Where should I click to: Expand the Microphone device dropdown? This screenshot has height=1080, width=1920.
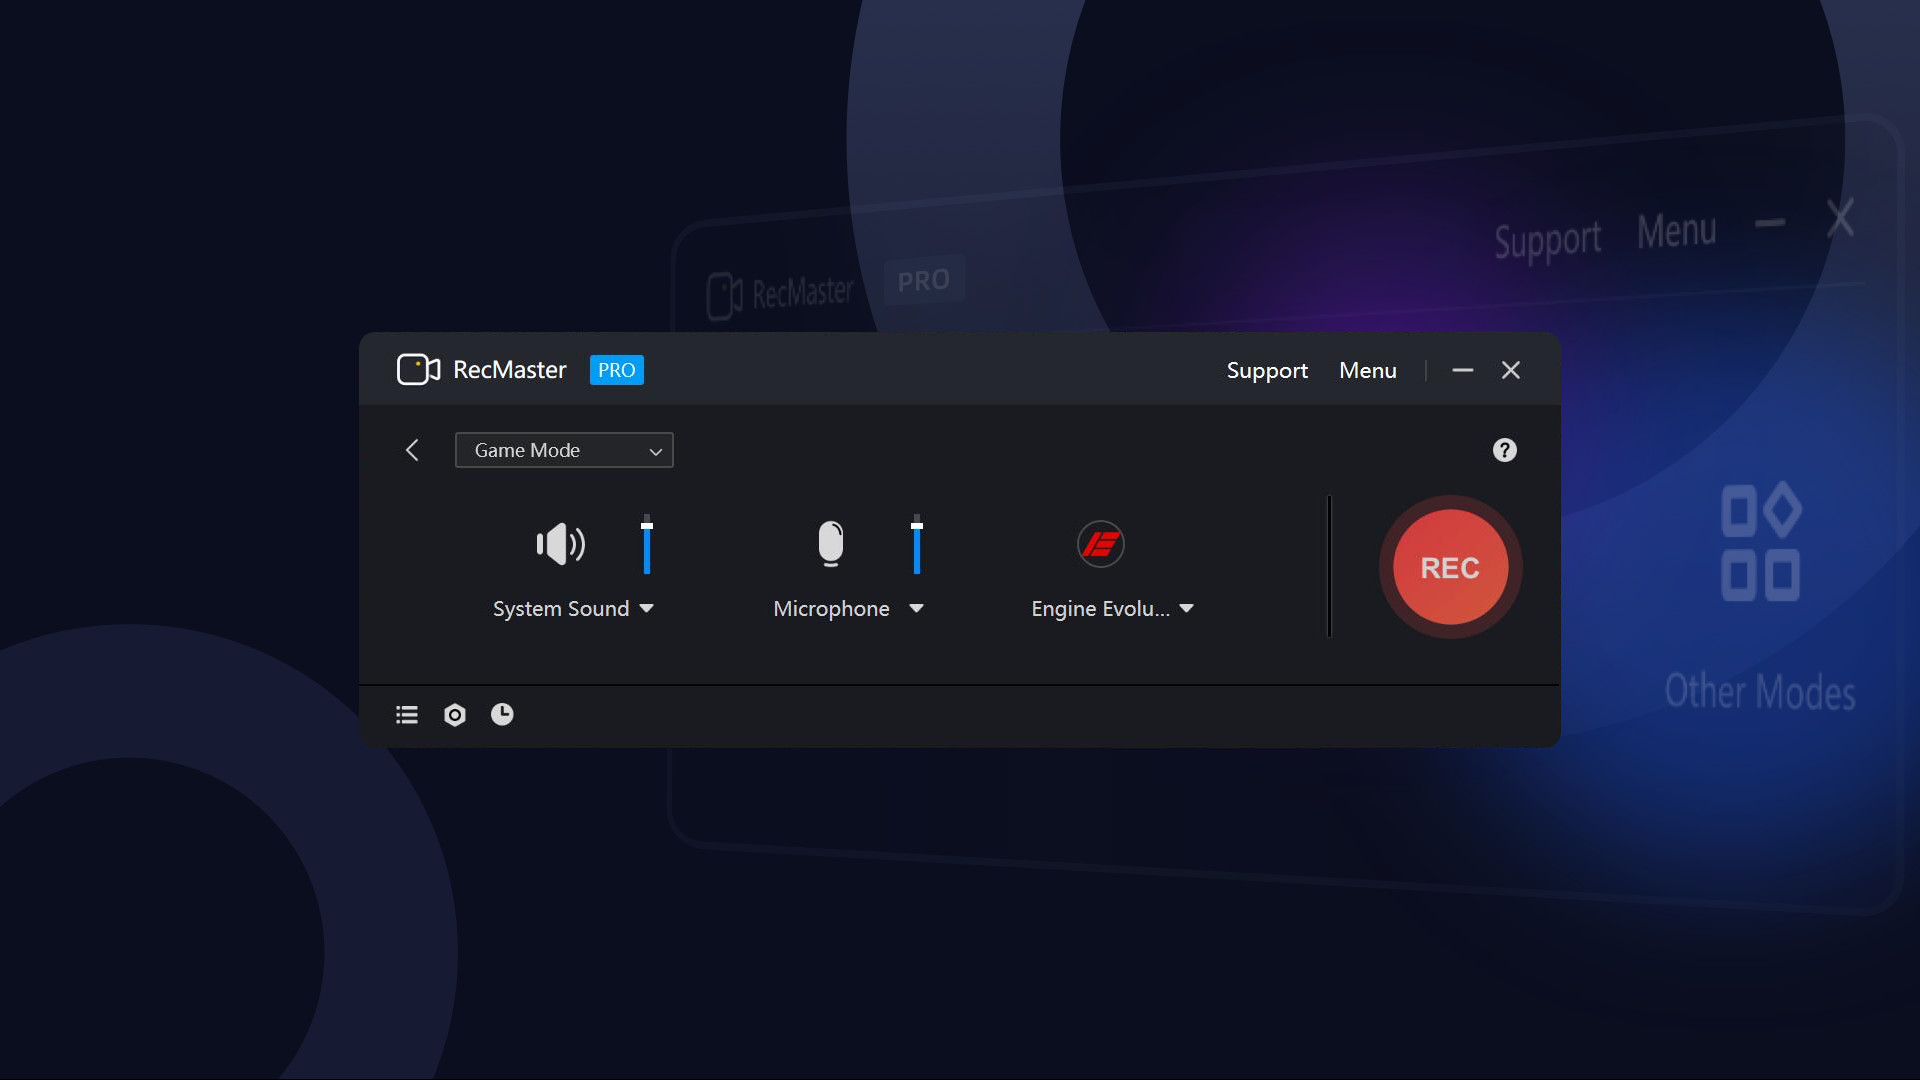click(917, 608)
